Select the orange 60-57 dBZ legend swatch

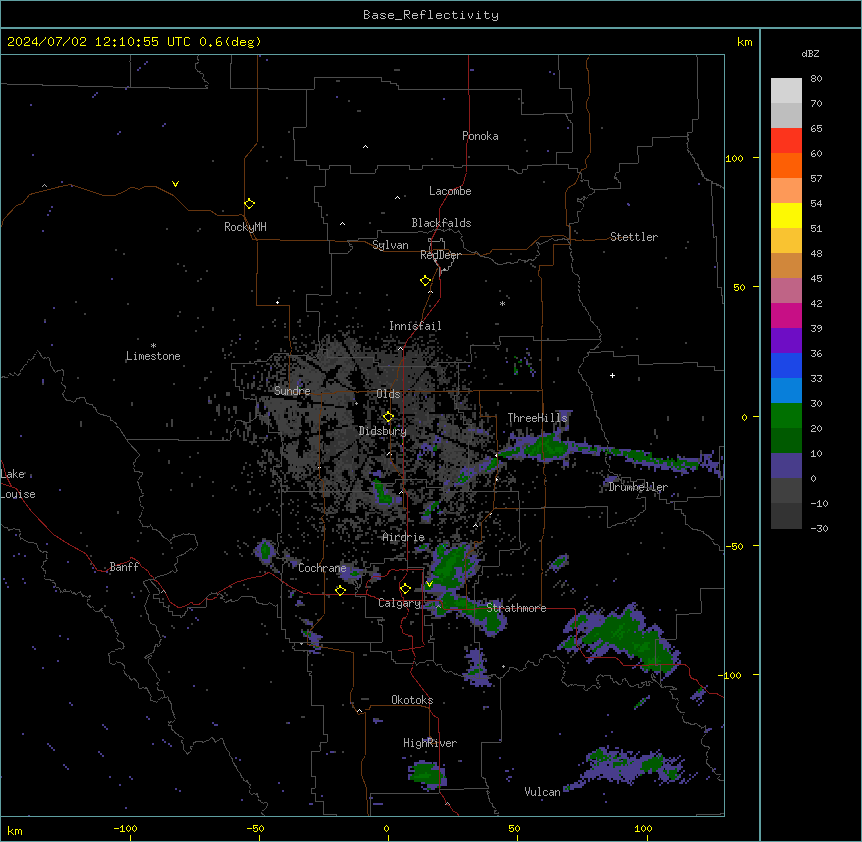(x=786, y=165)
